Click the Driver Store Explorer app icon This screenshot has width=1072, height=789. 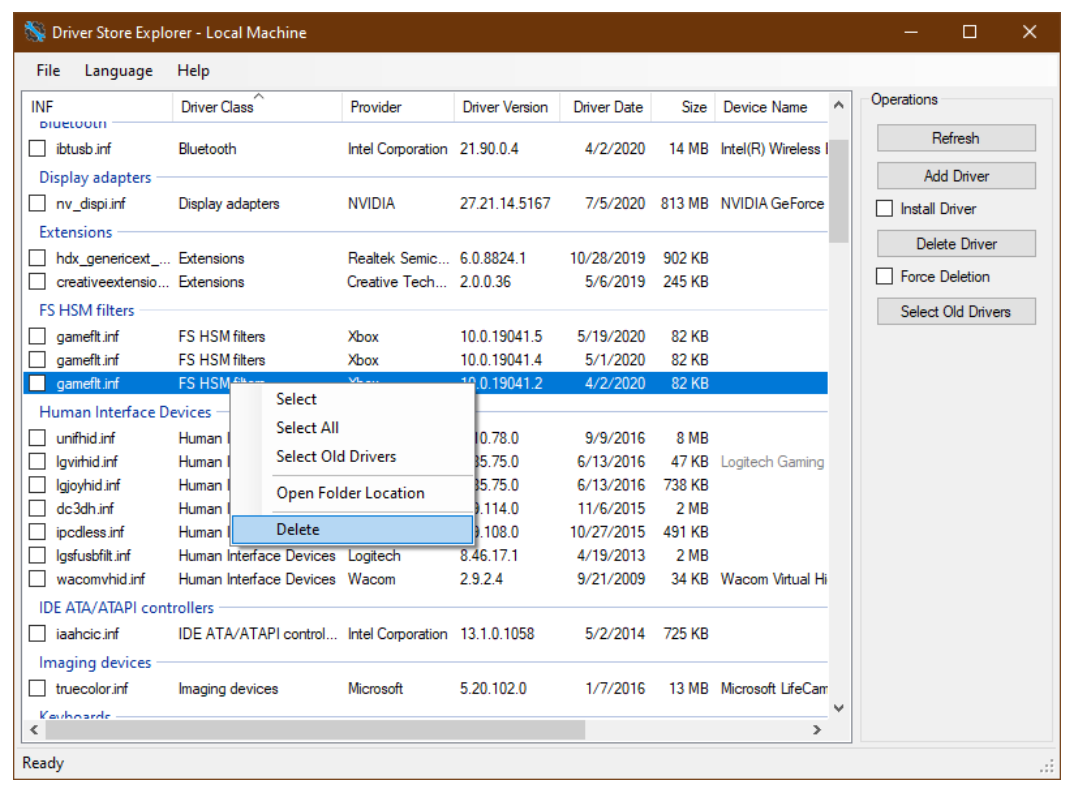35,32
